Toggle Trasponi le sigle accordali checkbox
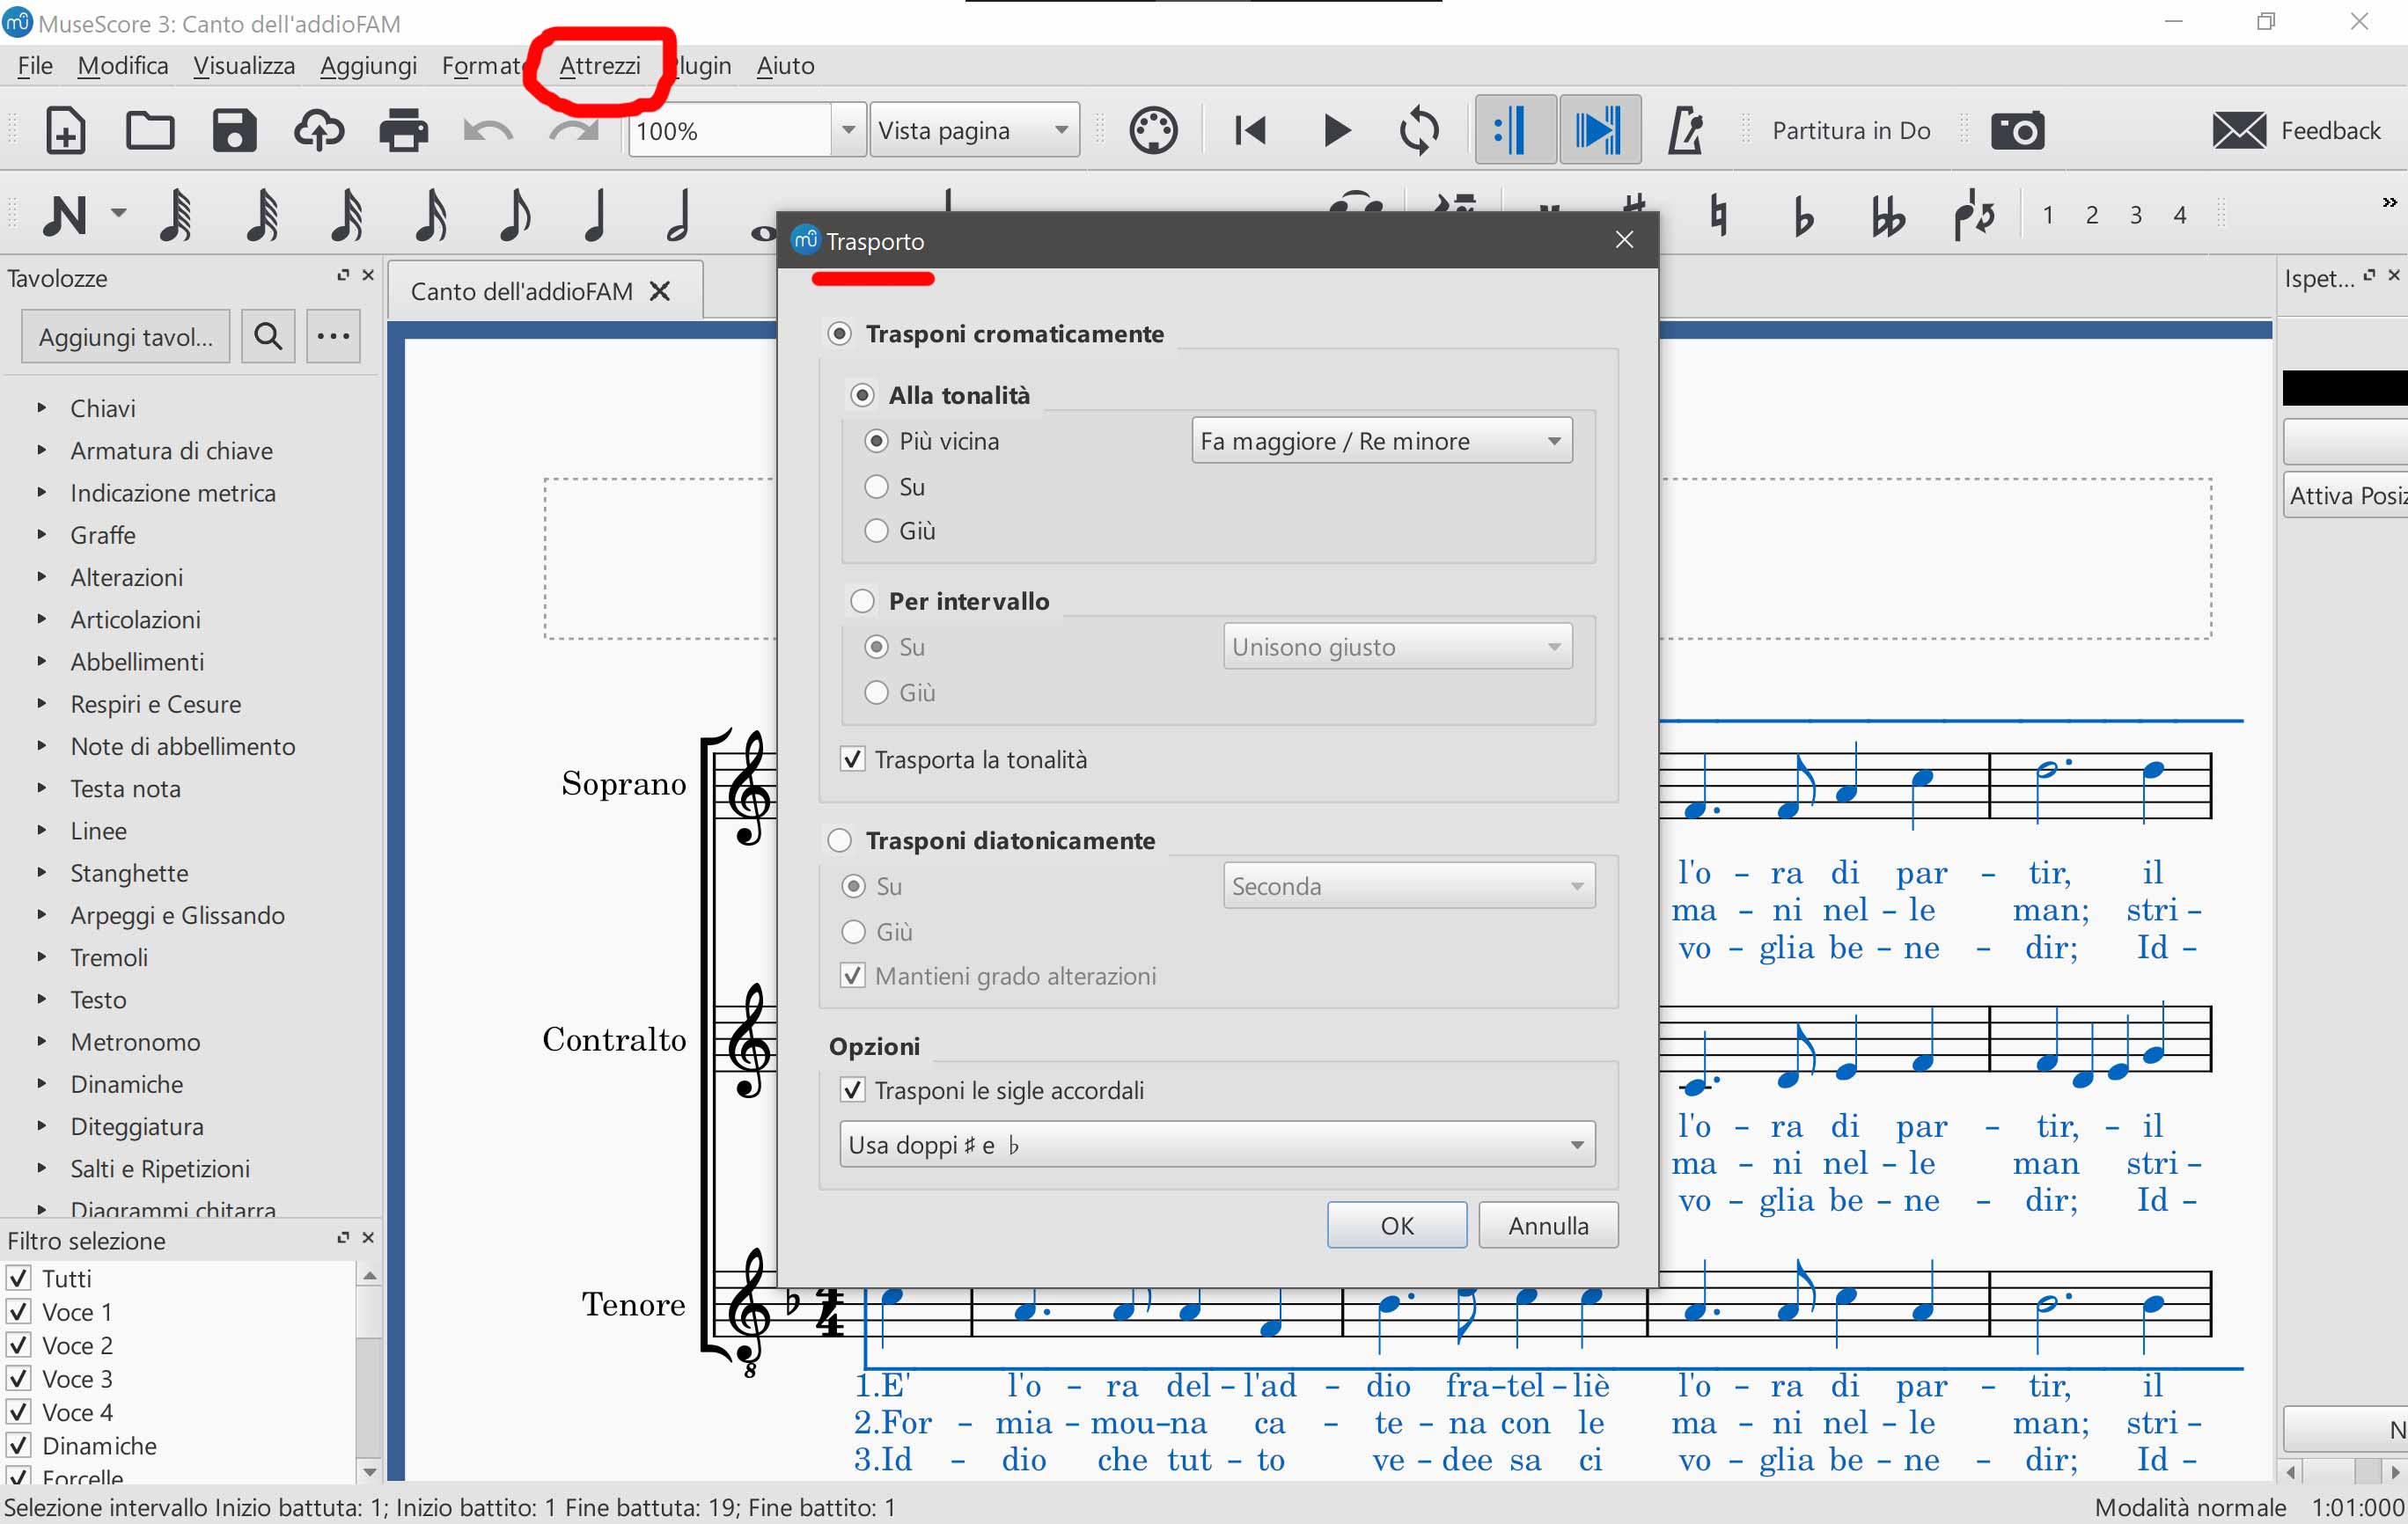Image resolution: width=2408 pixels, height=1524 pixels. (x=853, y=1090)
